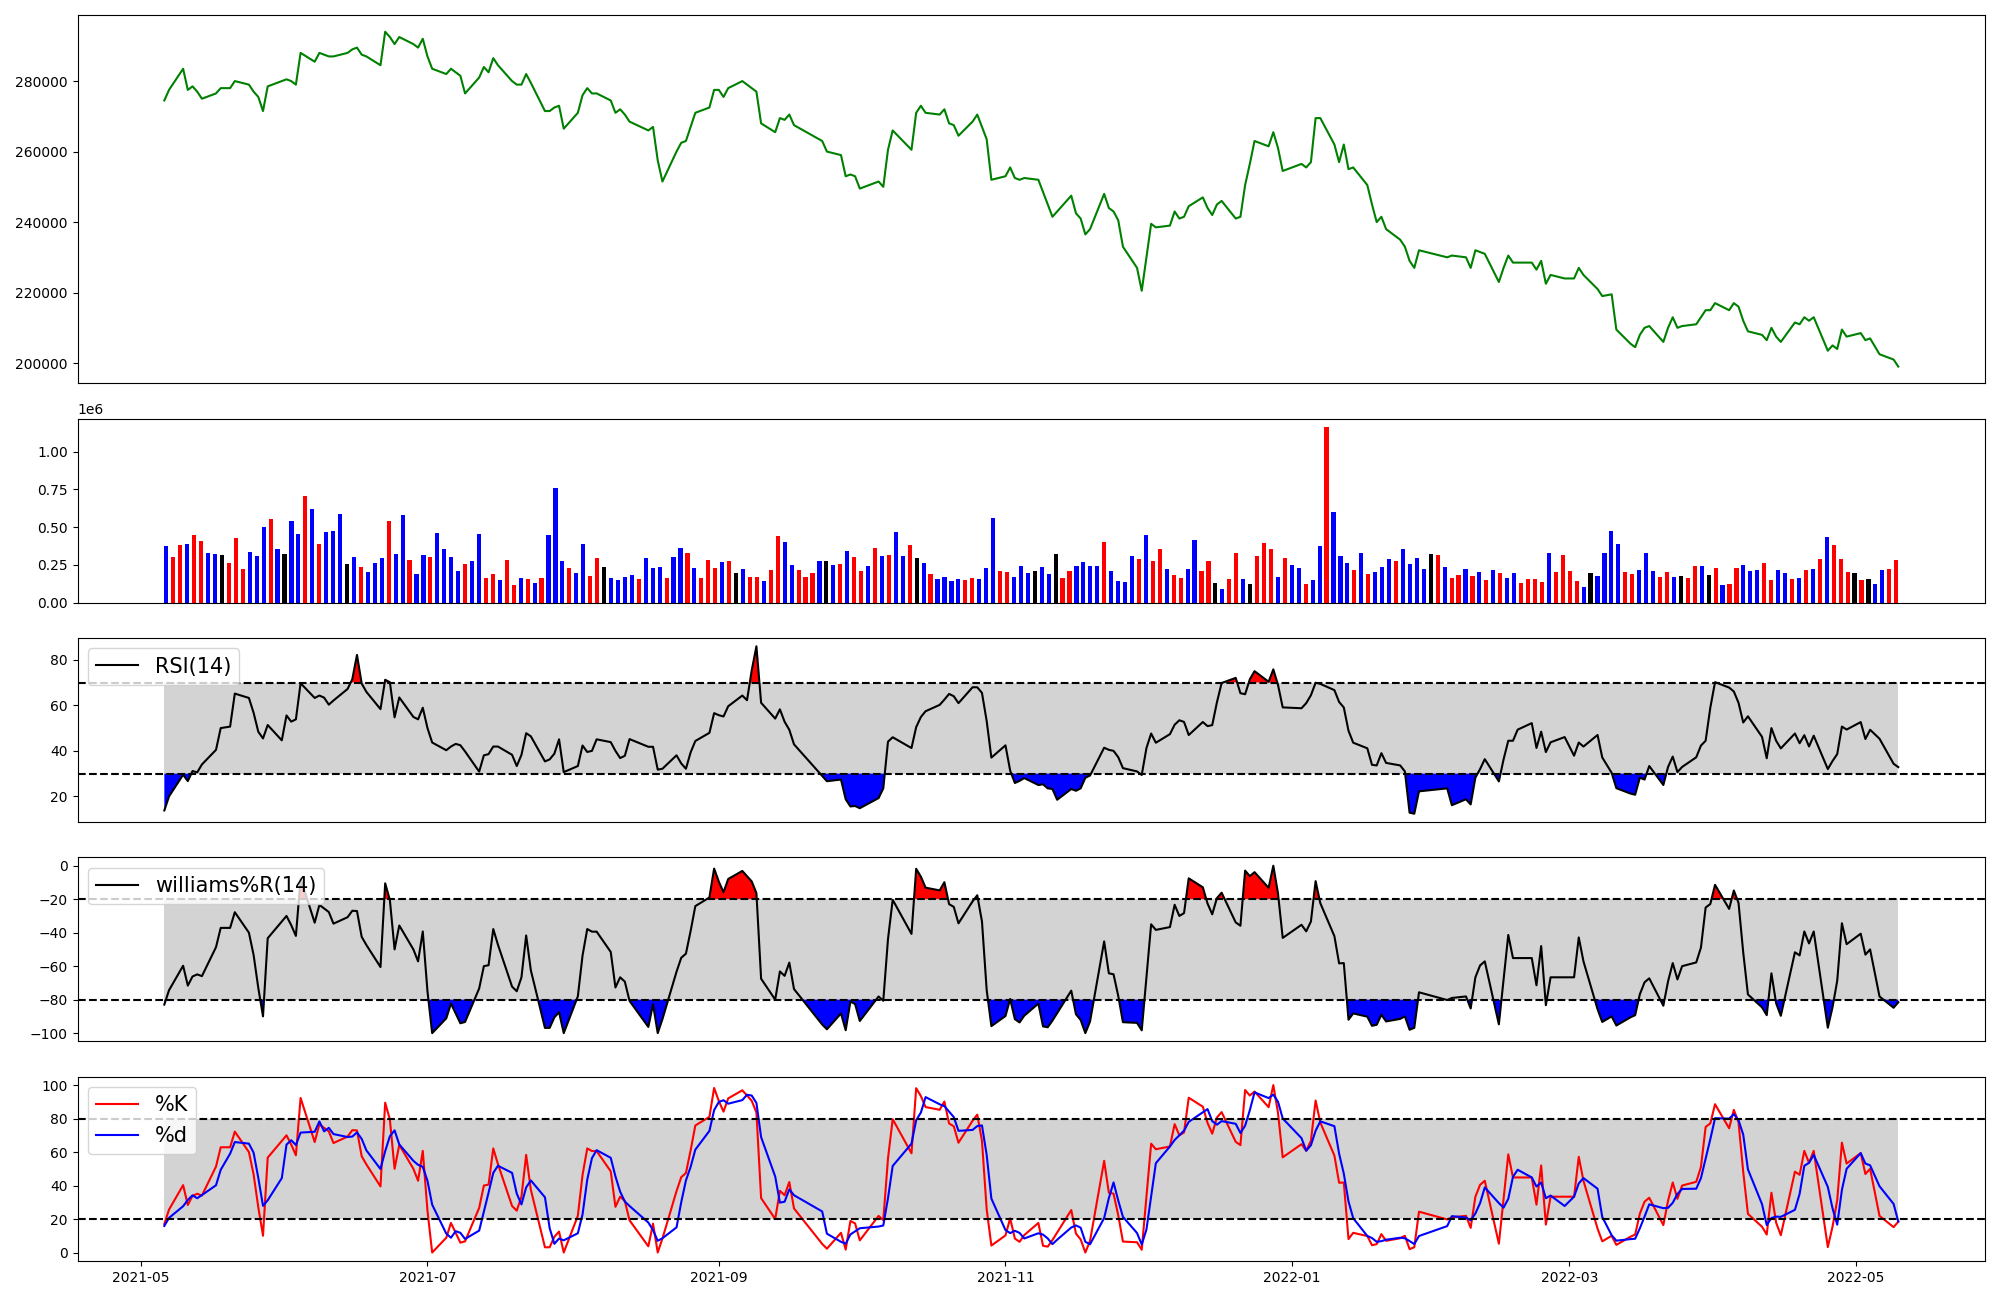Image resolution: width=2000 pixels, height=1300 pixels.
Task: Click the 2021-05 x-axis date label
Action: tap(140, 1277)
